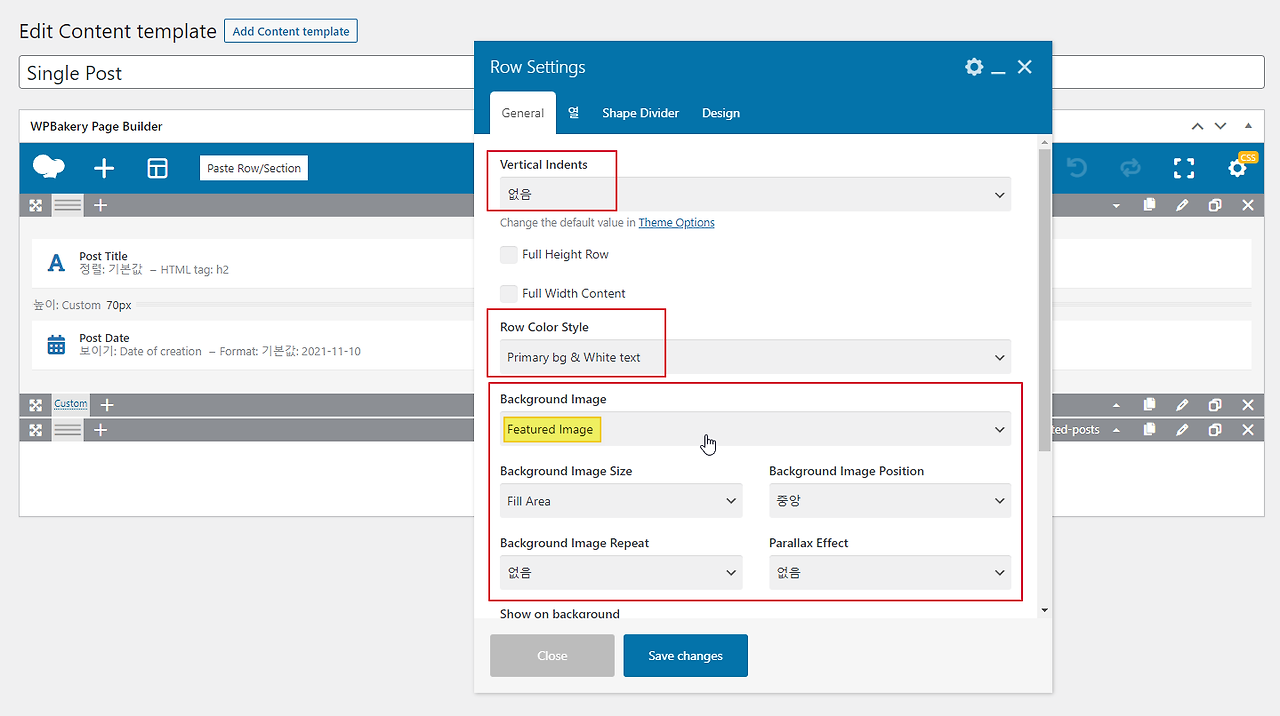This screenshot has height=716, width=1280.
Task: Add new element with toolbar plus icon
Action: pos(104,168)
